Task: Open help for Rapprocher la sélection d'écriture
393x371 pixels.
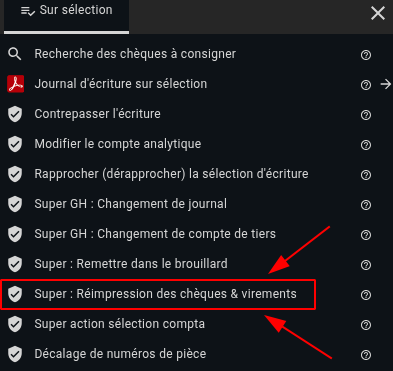Action: point(366,175)
